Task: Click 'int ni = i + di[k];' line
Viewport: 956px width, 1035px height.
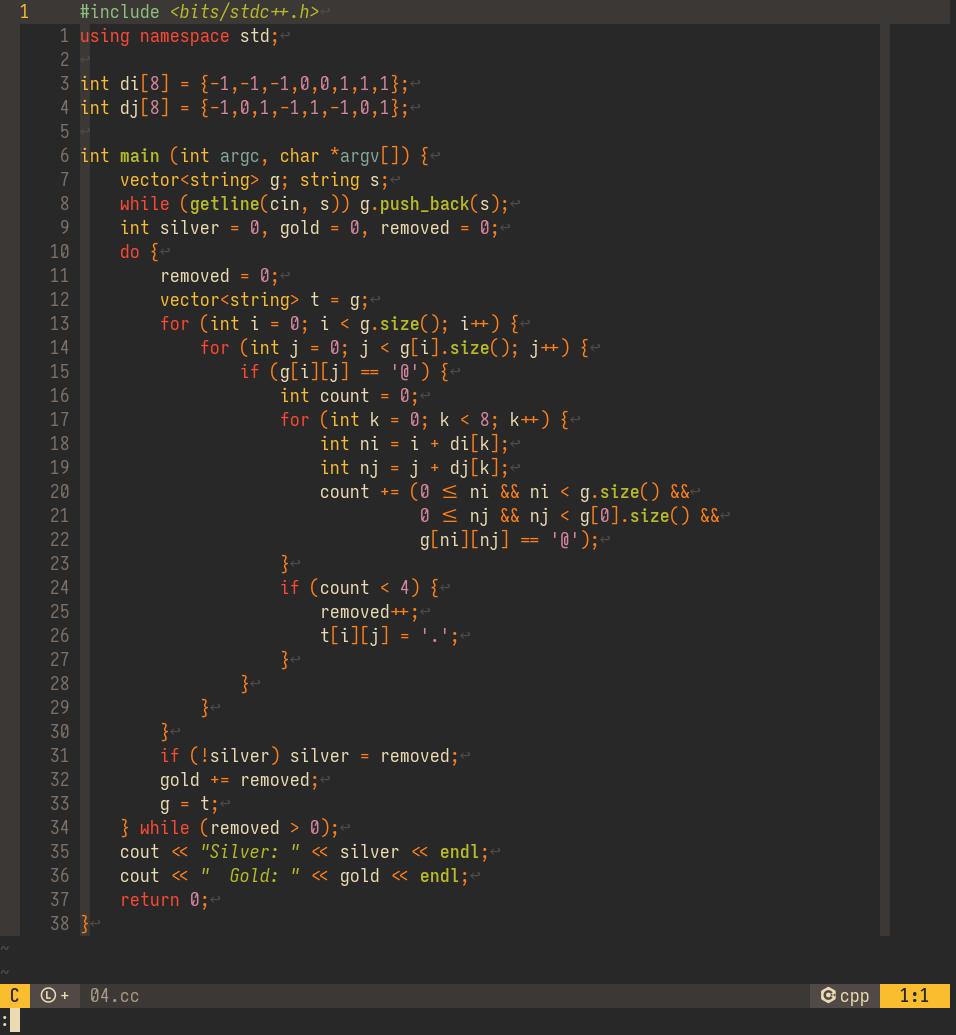Action: (415, 444)
